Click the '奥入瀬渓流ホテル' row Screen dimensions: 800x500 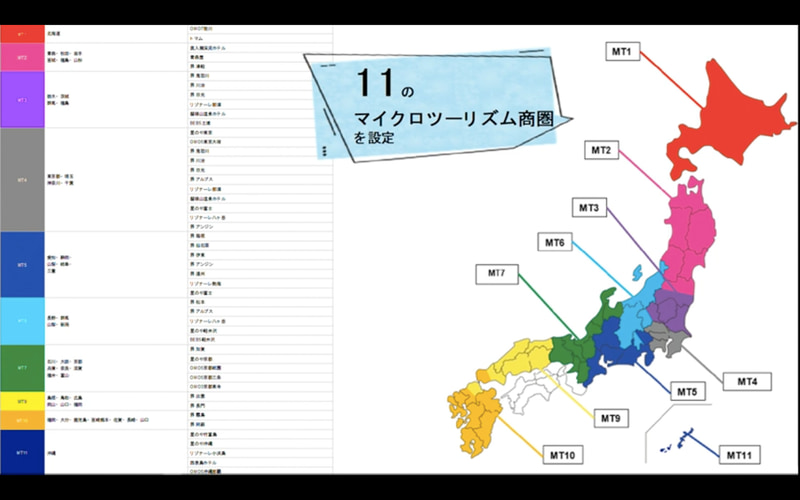pyautogui.click(x=260, y=48)
